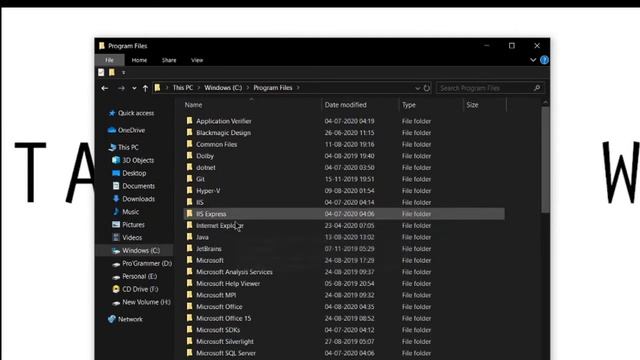Screen dimensions: 640x360
Task: Select the Java folder name
Action: coord(202,237)
